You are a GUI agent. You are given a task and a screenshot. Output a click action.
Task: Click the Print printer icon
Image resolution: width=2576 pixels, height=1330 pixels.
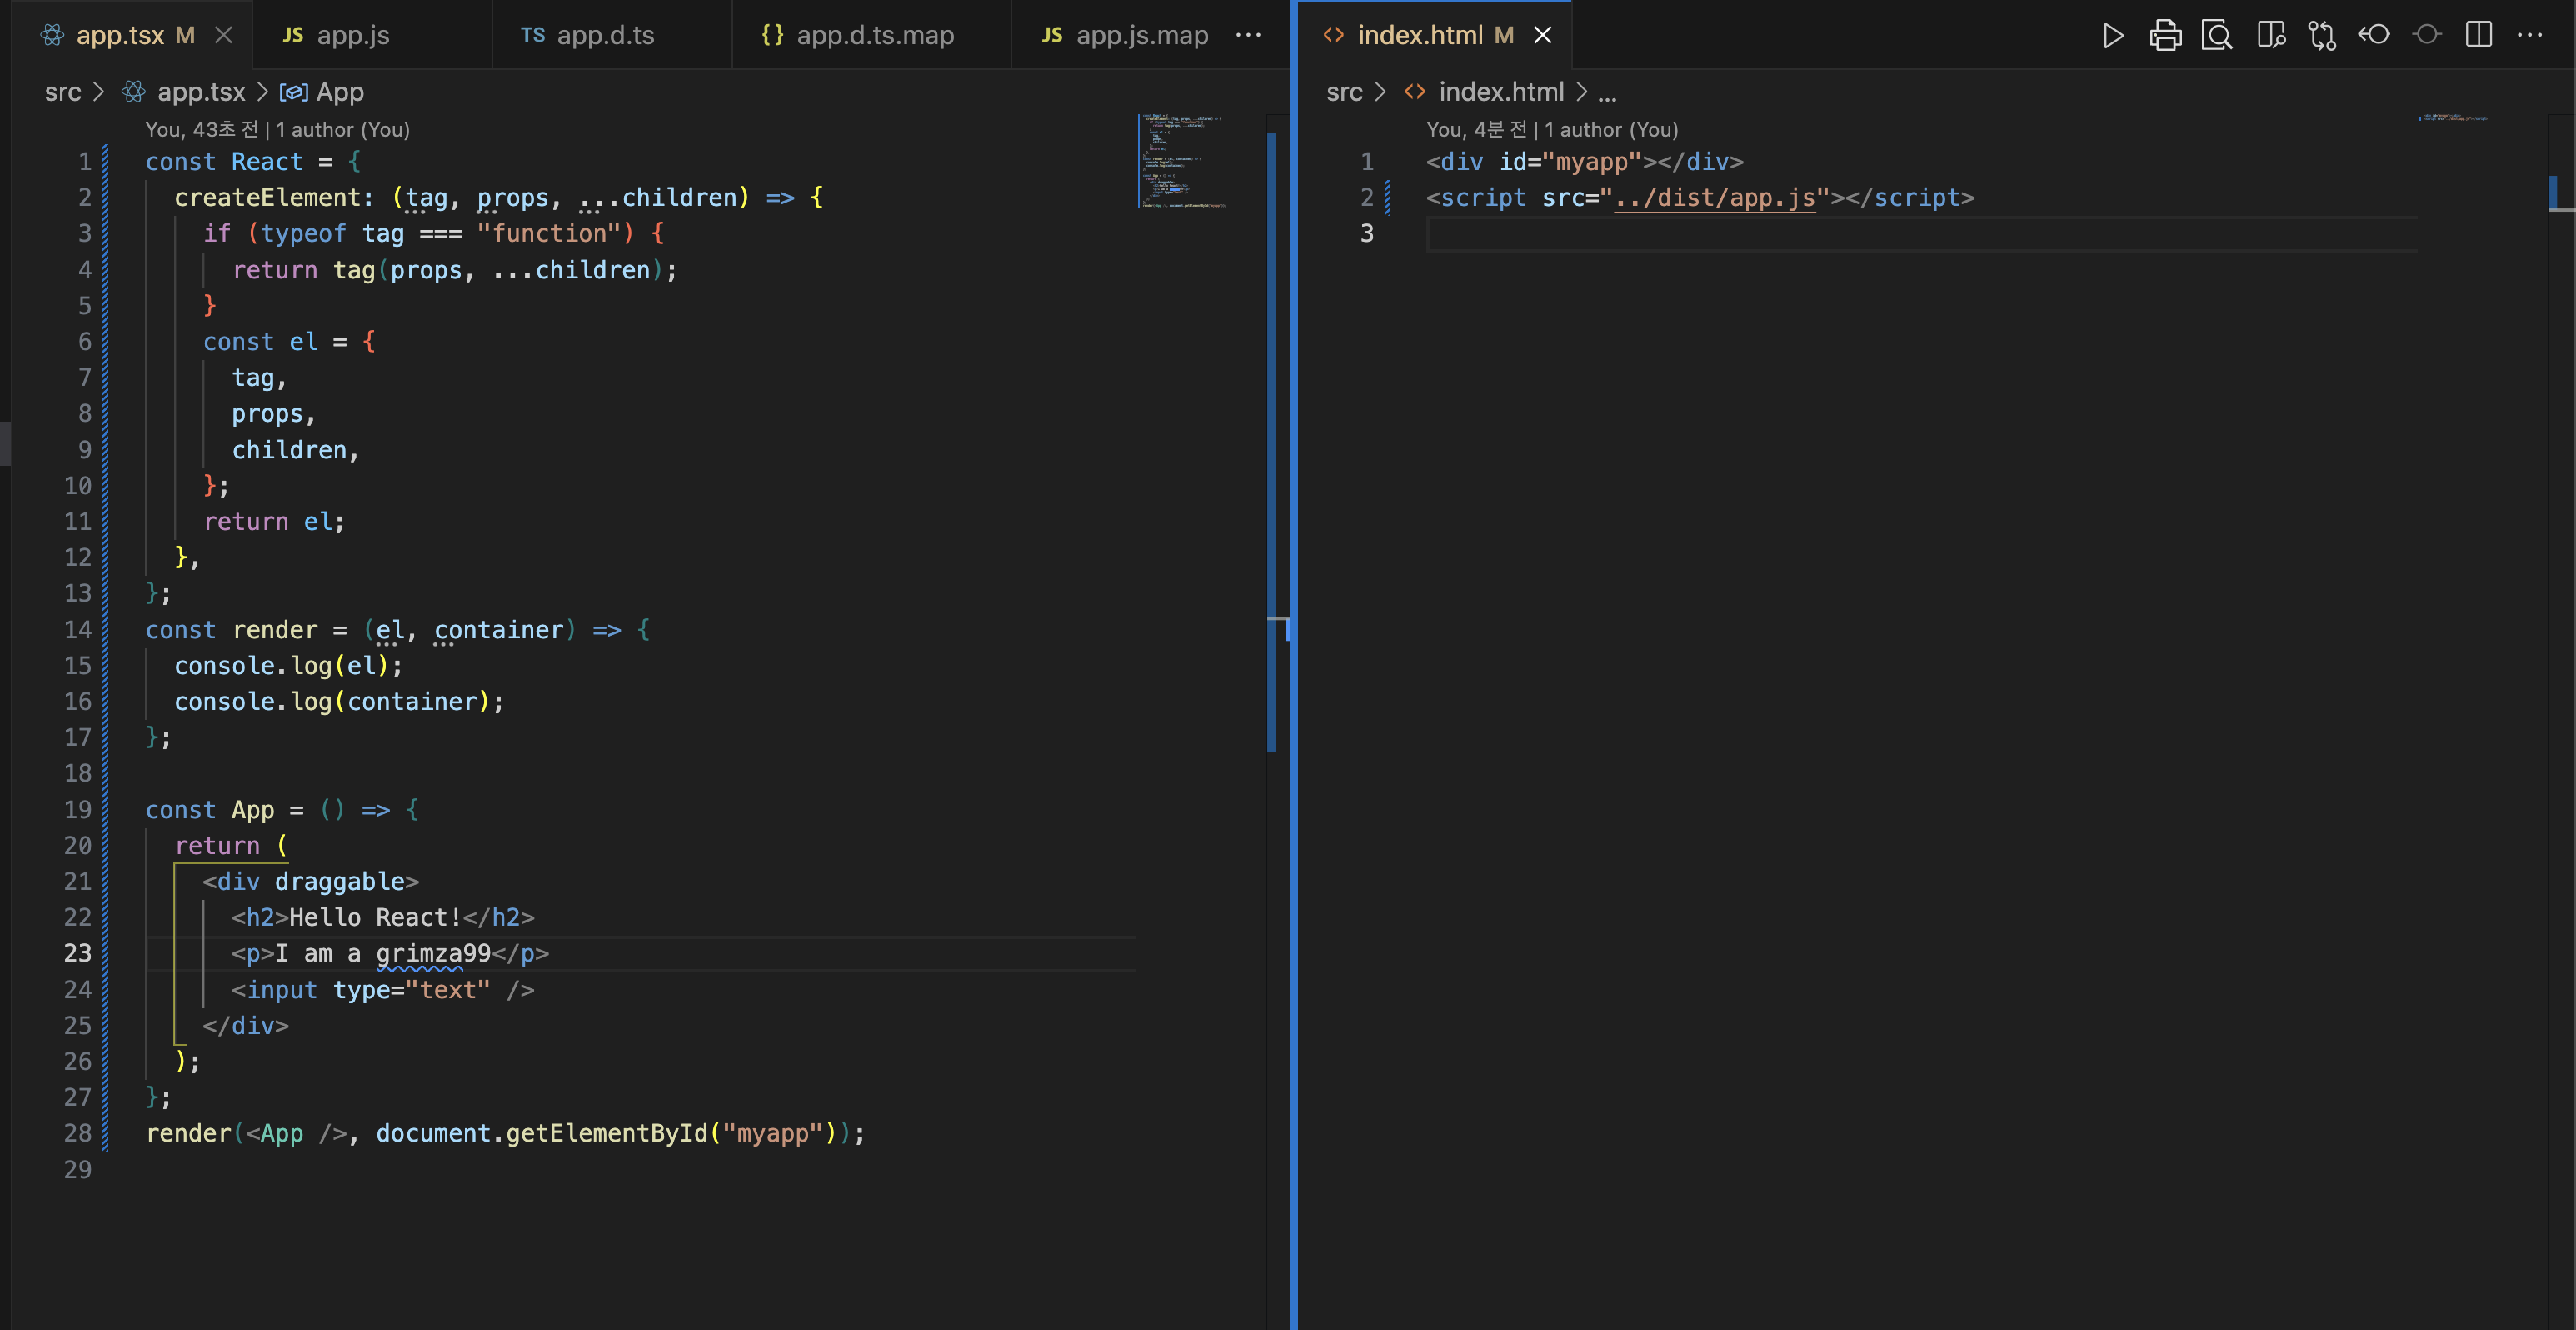tap(2165, 36)
